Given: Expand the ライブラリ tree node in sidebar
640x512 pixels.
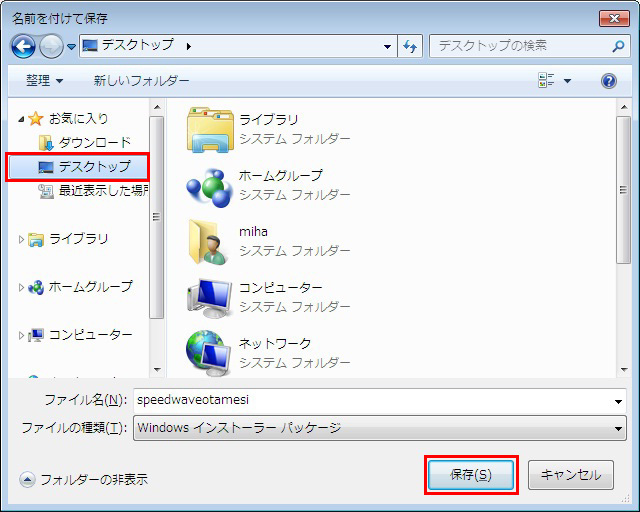Looking at the screenshot, I should click(23, 239).
